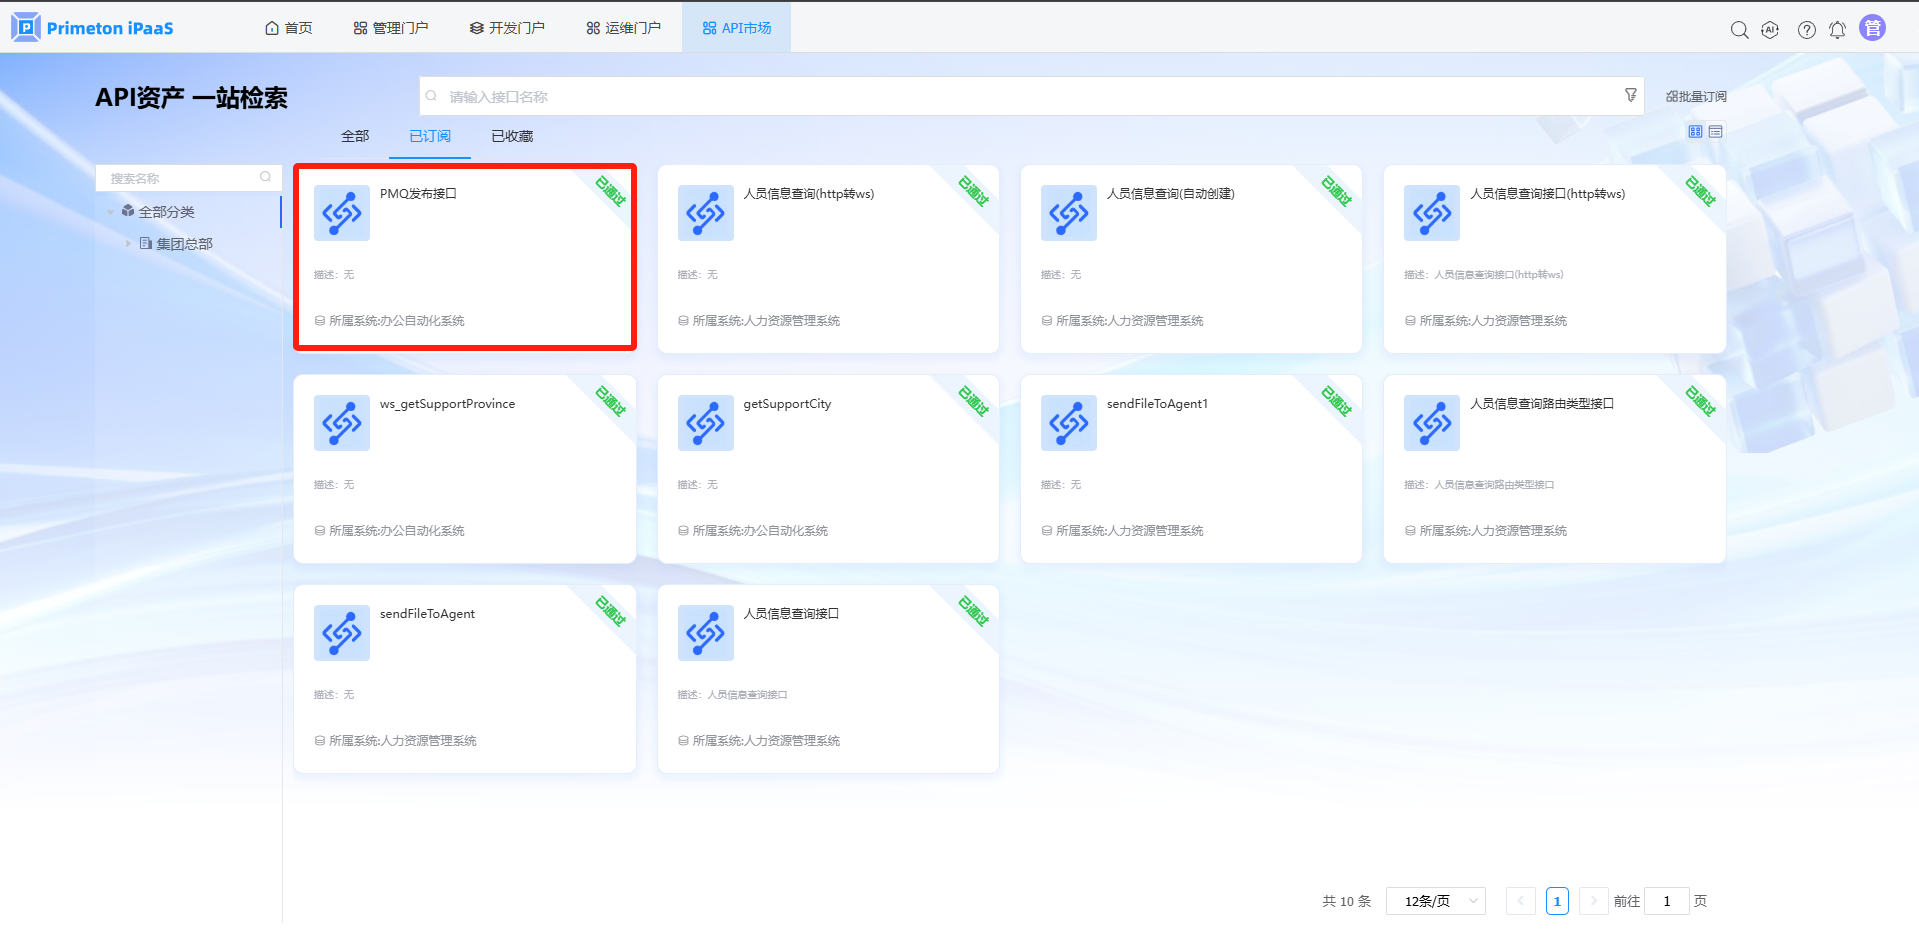Switch to list view layout
The image size is (1919, 945).
click(x=1716, y=132)
